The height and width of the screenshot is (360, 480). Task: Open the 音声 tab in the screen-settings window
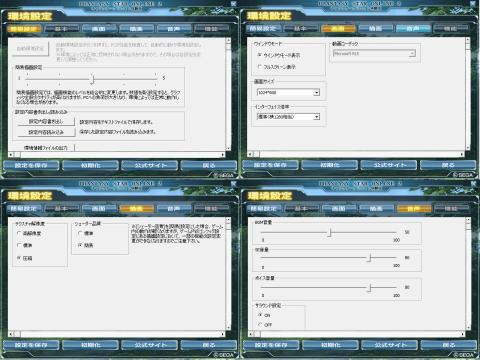pyautogui.click(x=413, y=29)
